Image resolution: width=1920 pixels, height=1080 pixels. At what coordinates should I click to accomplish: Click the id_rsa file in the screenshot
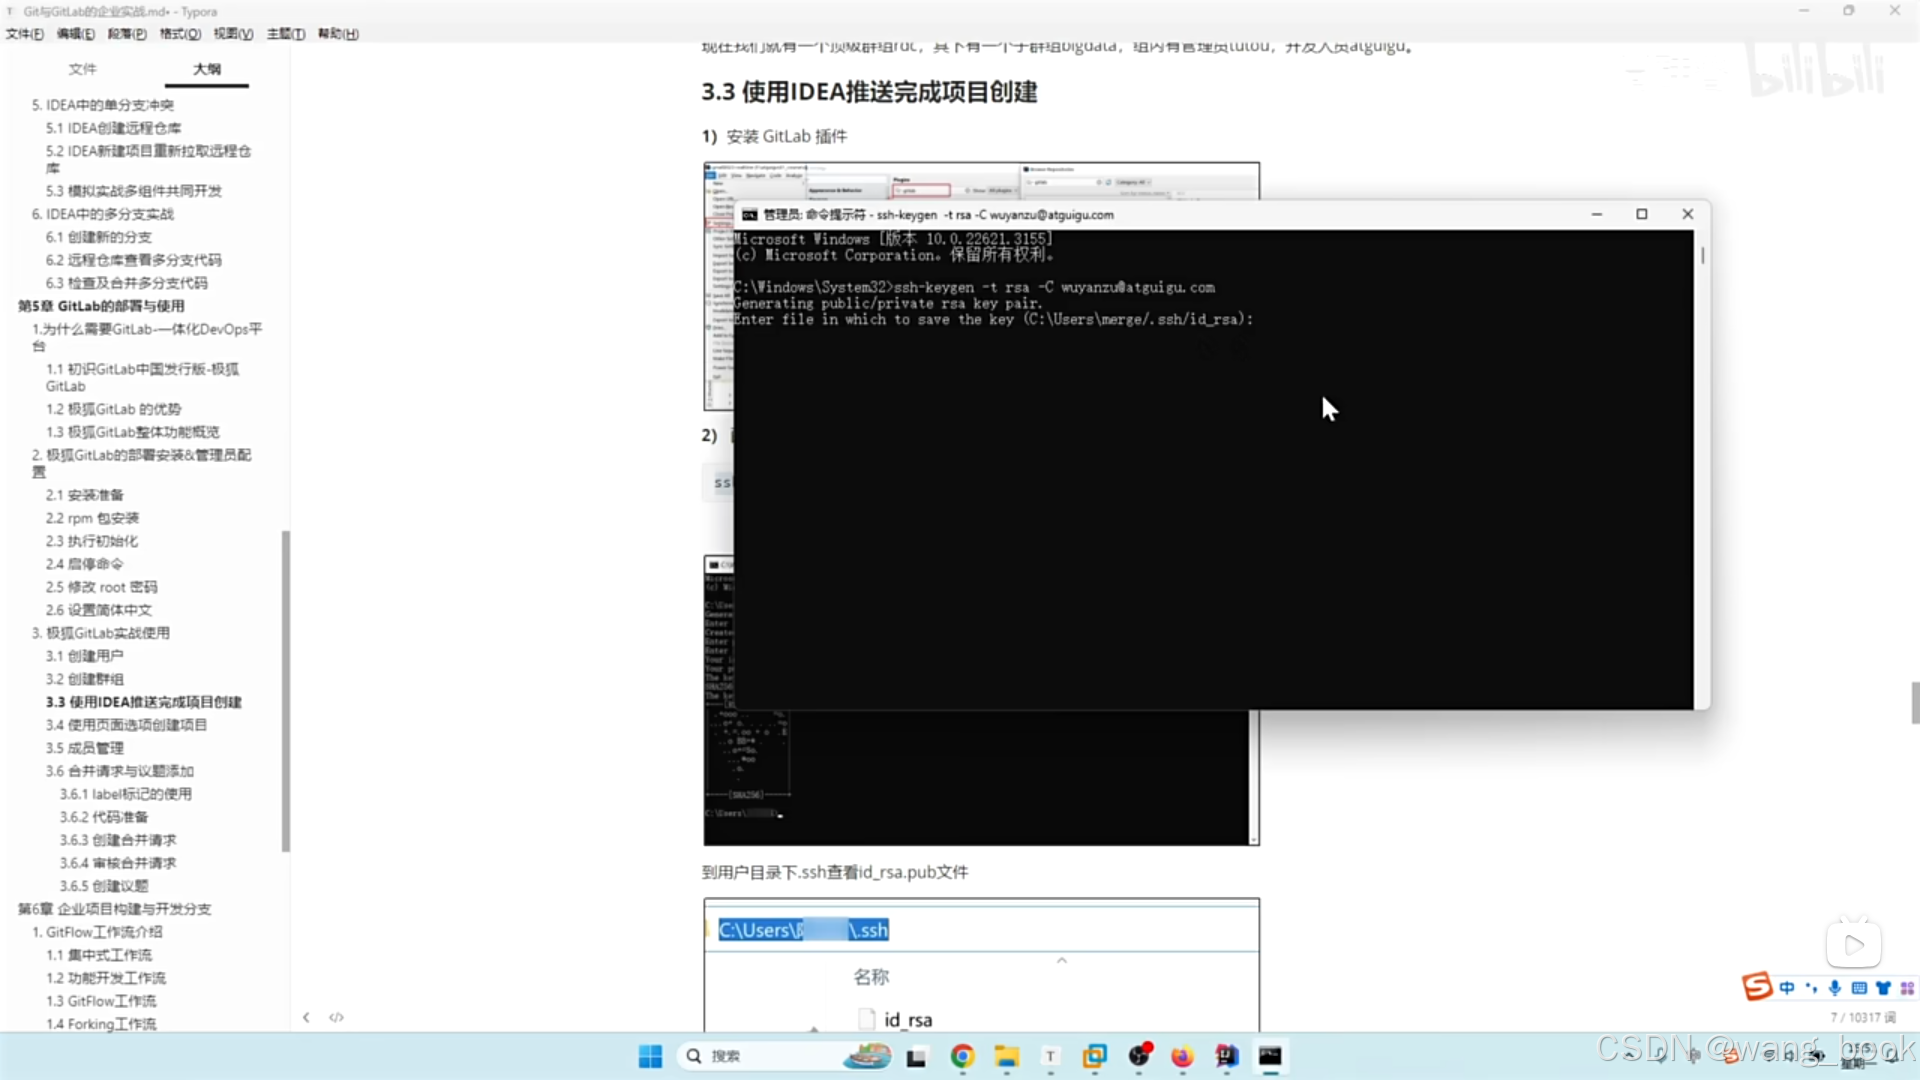[x=908, y=1019]
